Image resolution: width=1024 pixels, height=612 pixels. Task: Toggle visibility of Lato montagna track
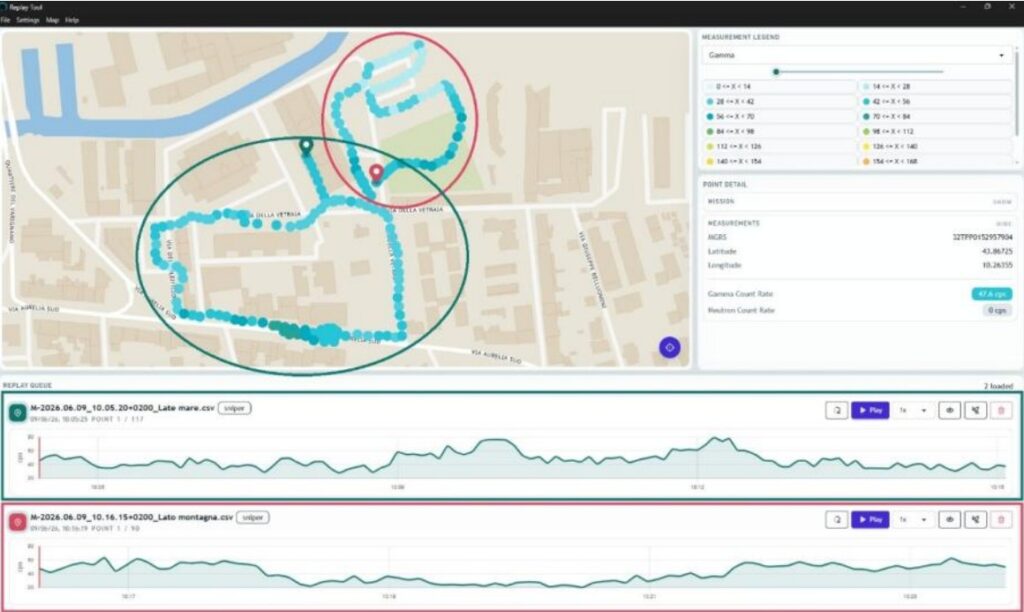tap(950, 519)
